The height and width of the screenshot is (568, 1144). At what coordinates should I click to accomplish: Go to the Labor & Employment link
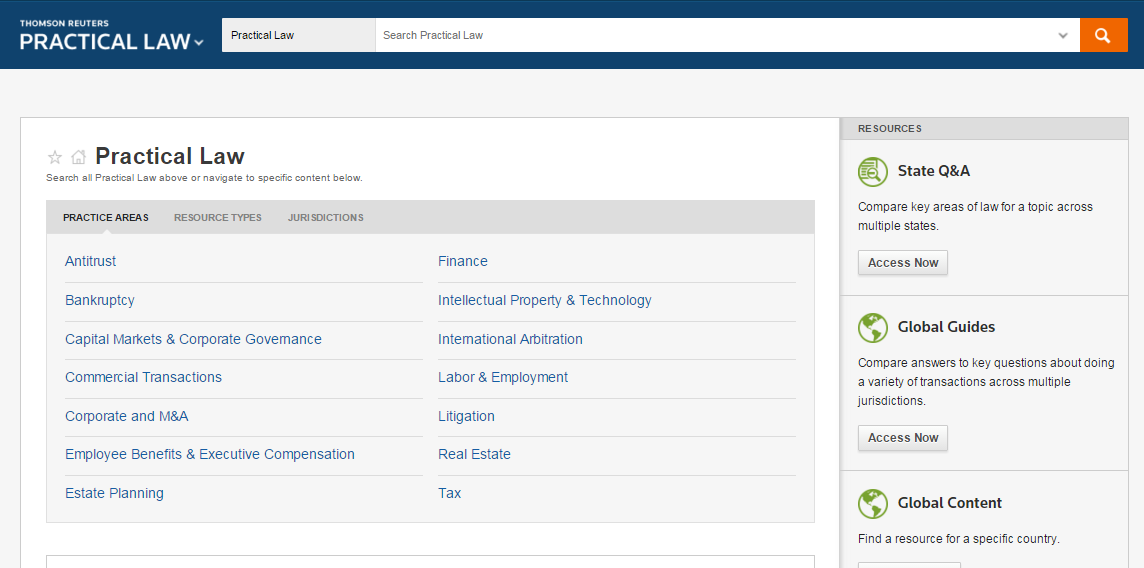pos(503,377)
